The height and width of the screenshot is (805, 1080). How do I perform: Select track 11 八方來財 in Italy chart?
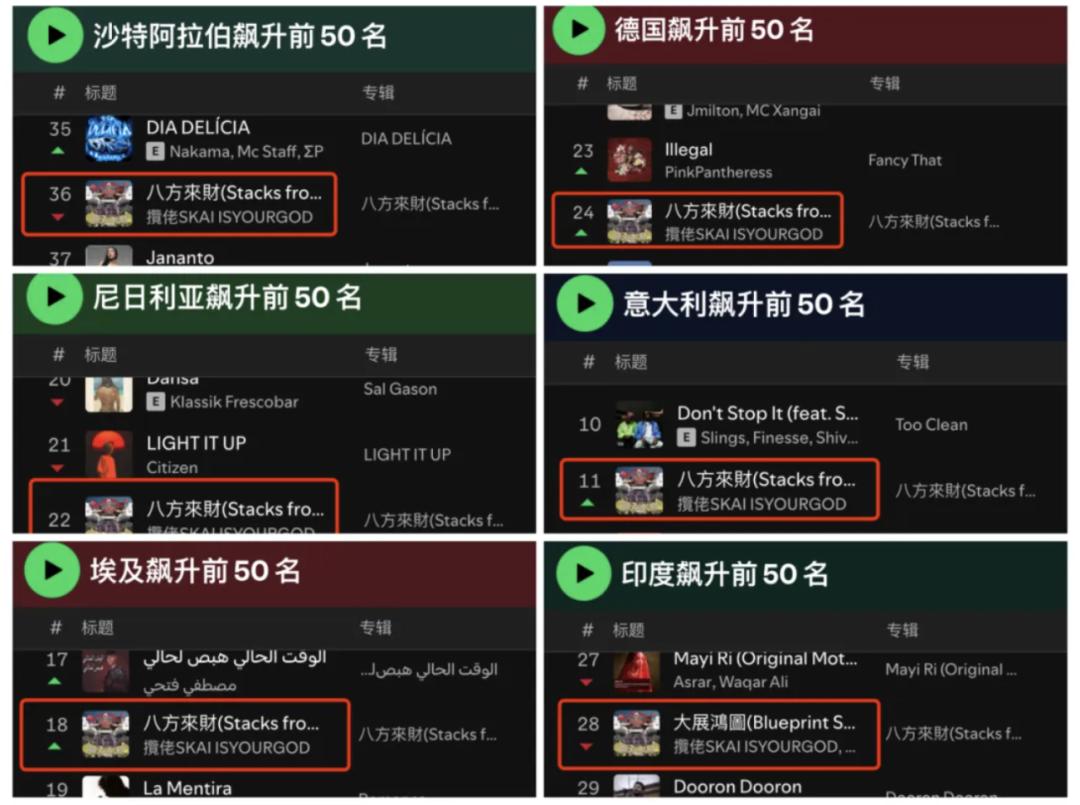tap(719, 489)
